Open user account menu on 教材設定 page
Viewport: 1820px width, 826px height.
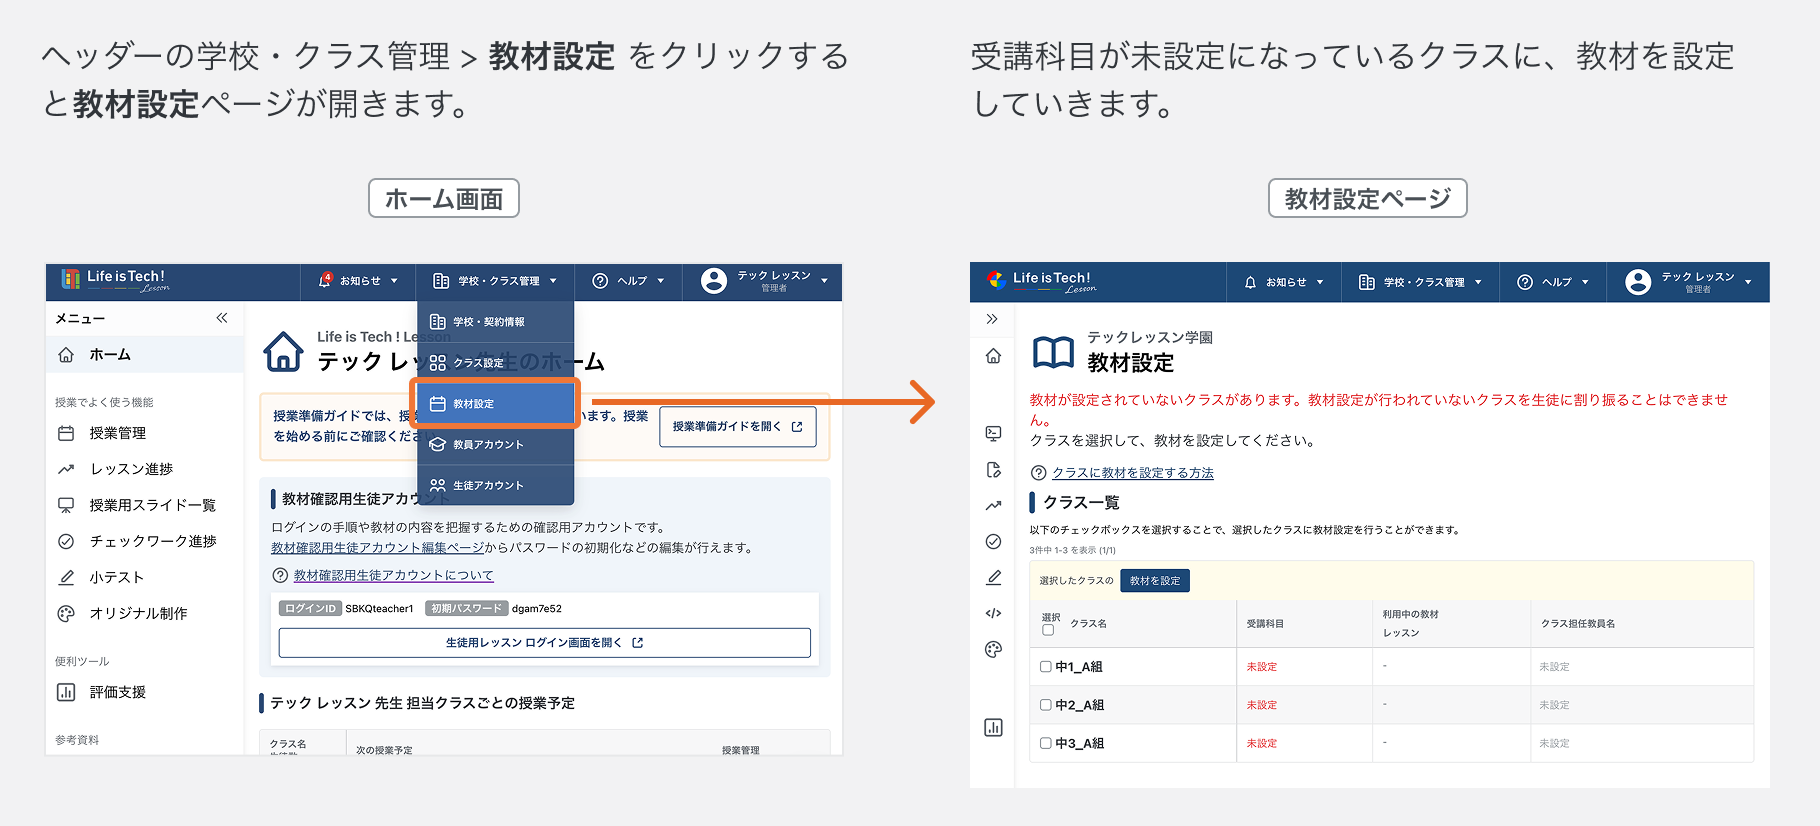click(x=1689, y=282)
